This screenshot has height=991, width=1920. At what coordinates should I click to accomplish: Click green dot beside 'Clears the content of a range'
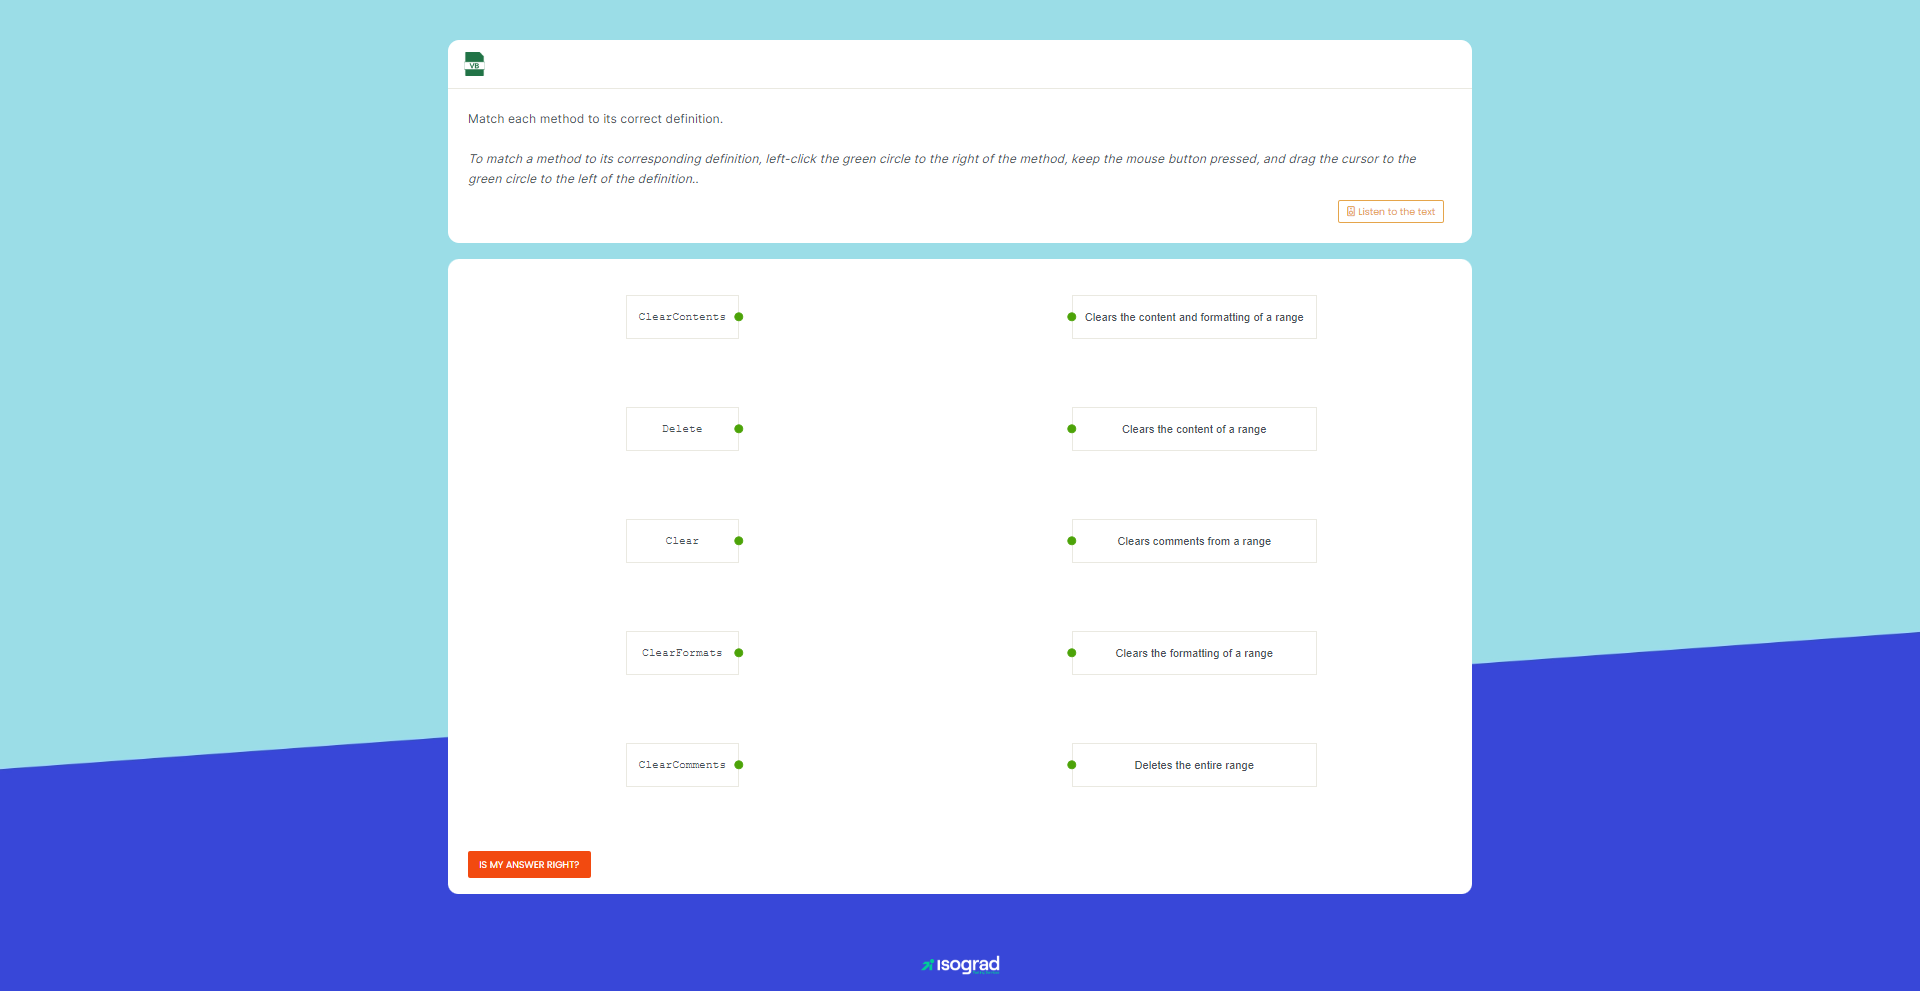coord(1072,429)
